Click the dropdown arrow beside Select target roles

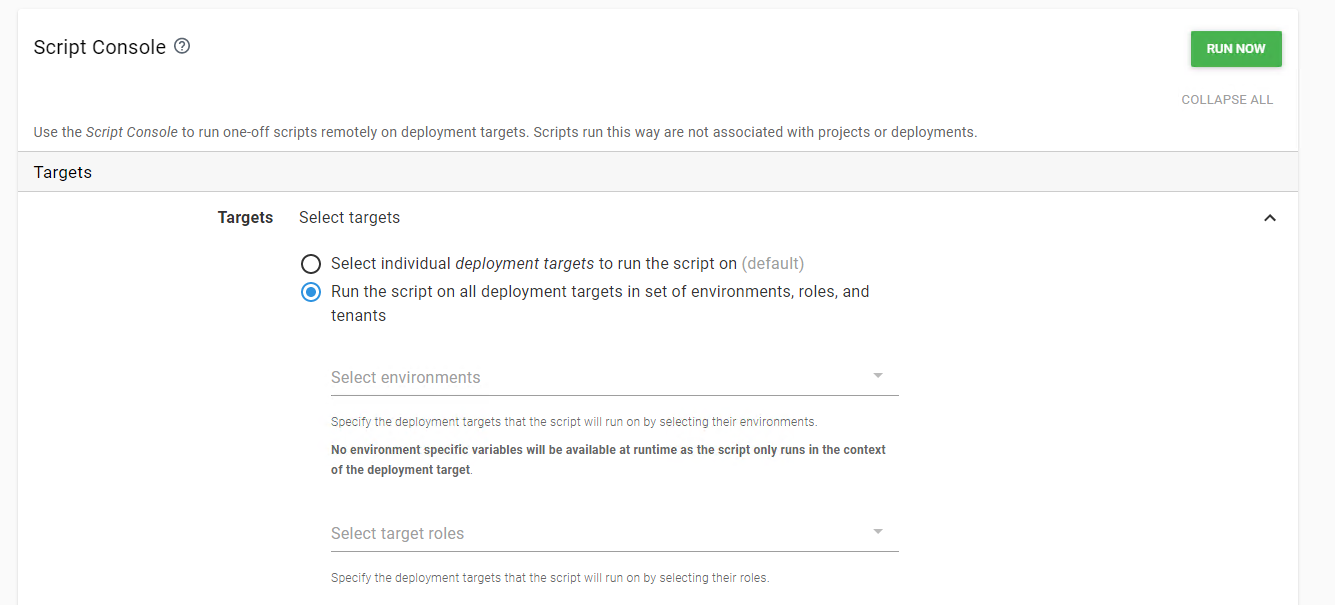(x=877, y=530)
